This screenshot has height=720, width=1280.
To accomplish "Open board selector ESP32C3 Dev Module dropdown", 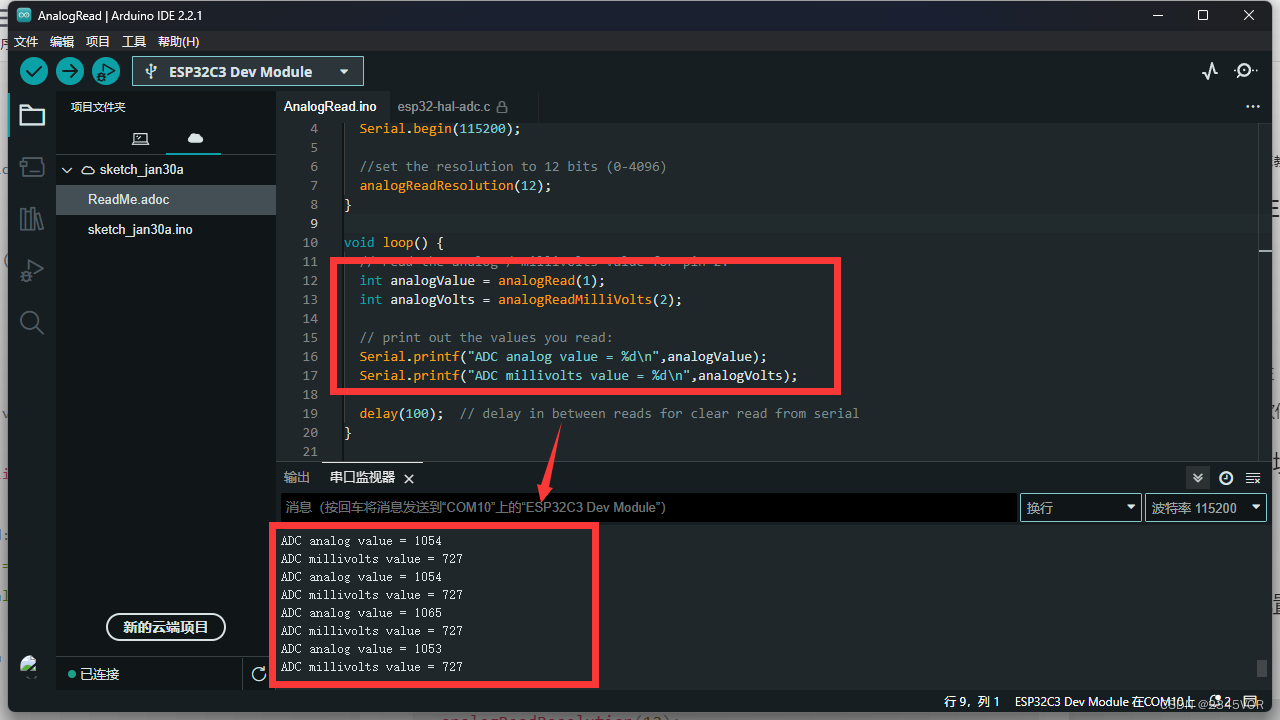I will (x=248, y=72).
